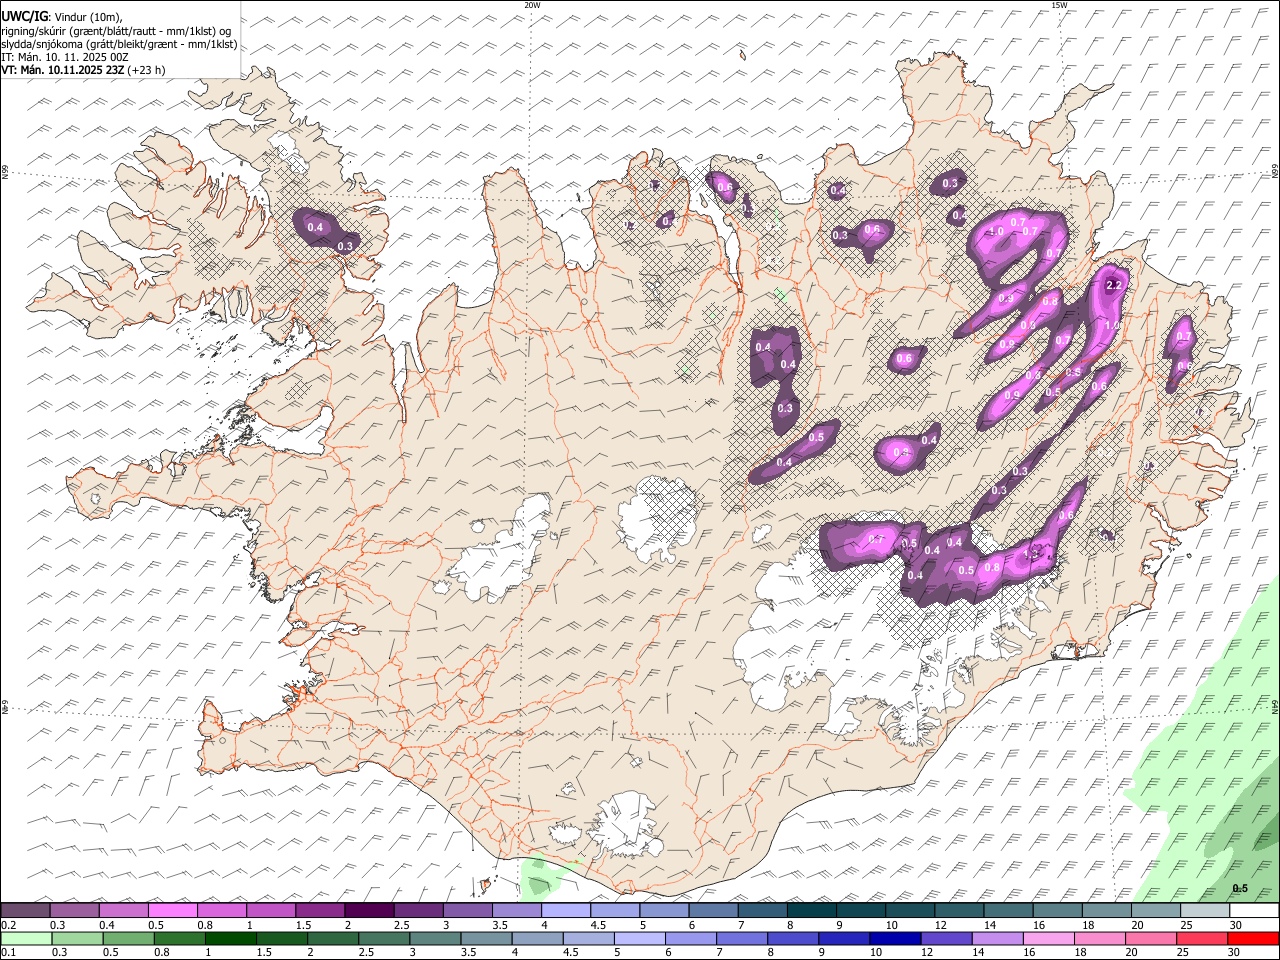
Task: Click the 'UWC/IG: Vindur (10m),' title line
Action: [x=63, y=16]
